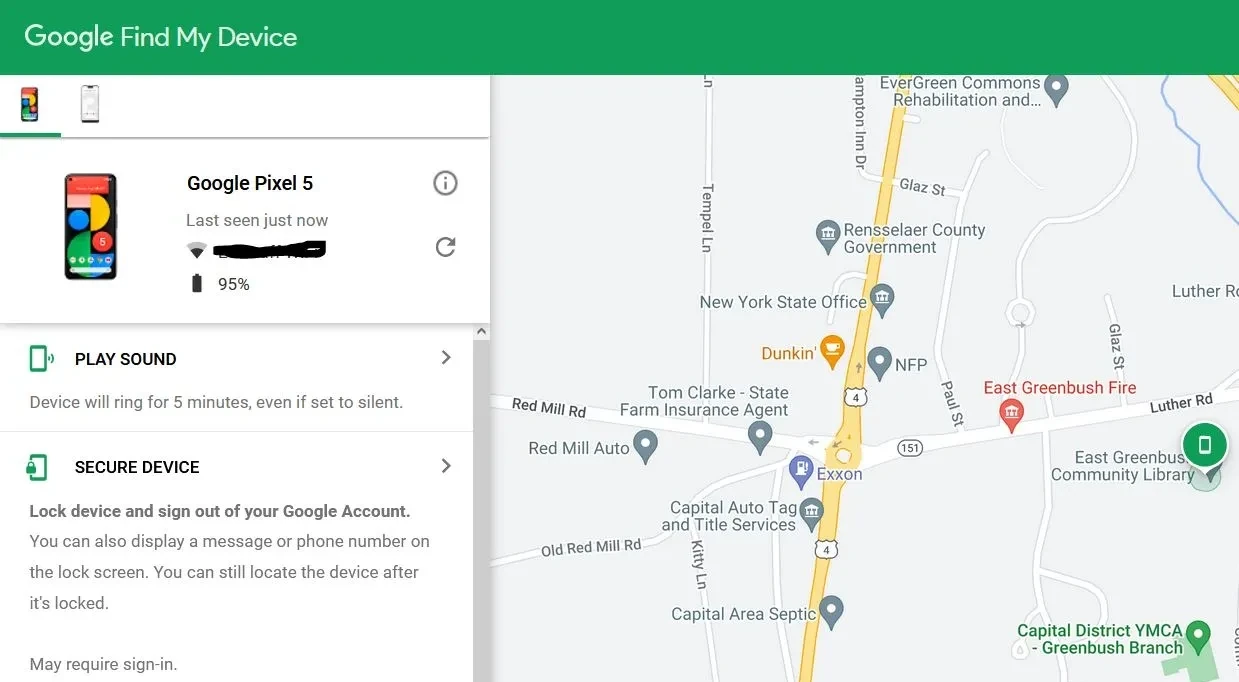
Task: Click the Route 151 shield on map
Action: tap(909, 448)
